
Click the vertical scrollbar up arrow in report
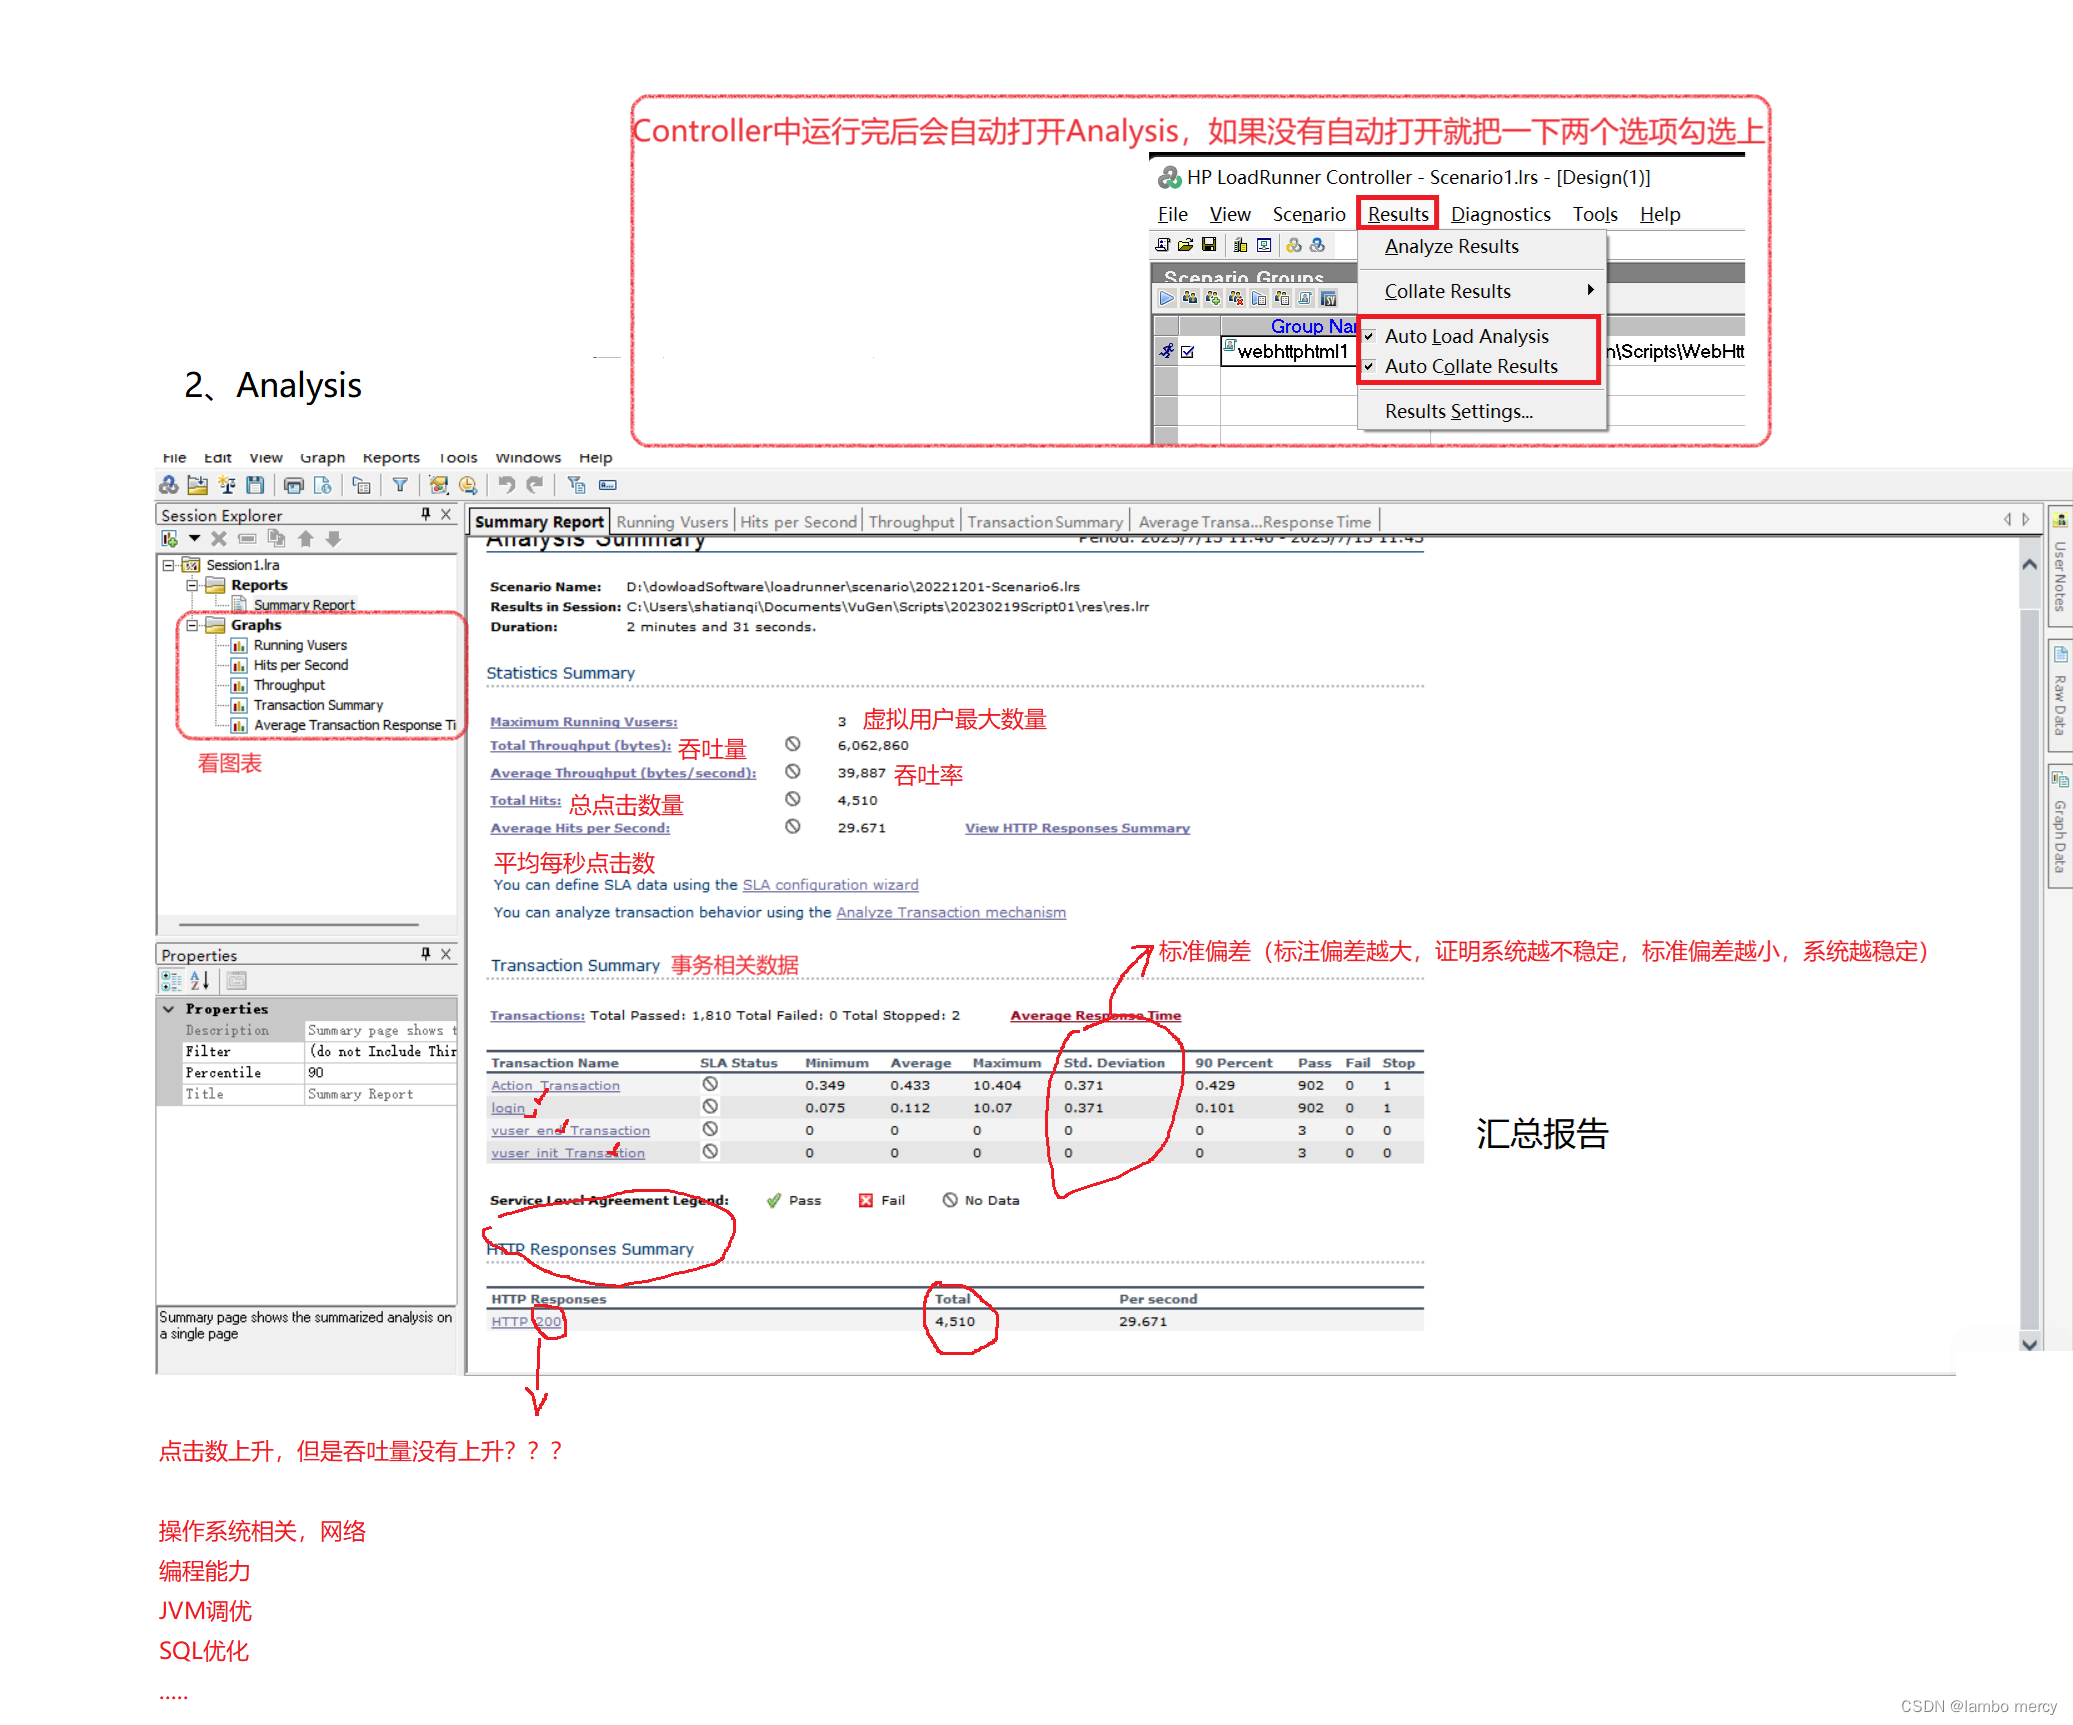(2029, 564)
